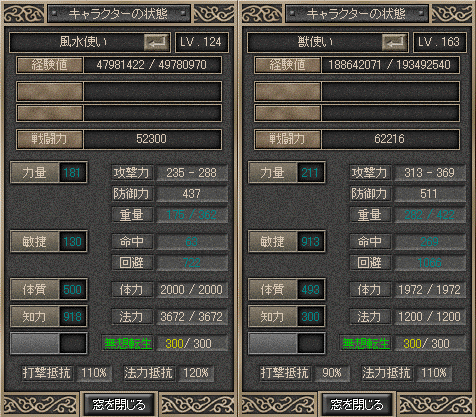The image size is (476, 417).
Task: Click the small pin on left title bar's left
Action: 55,13
